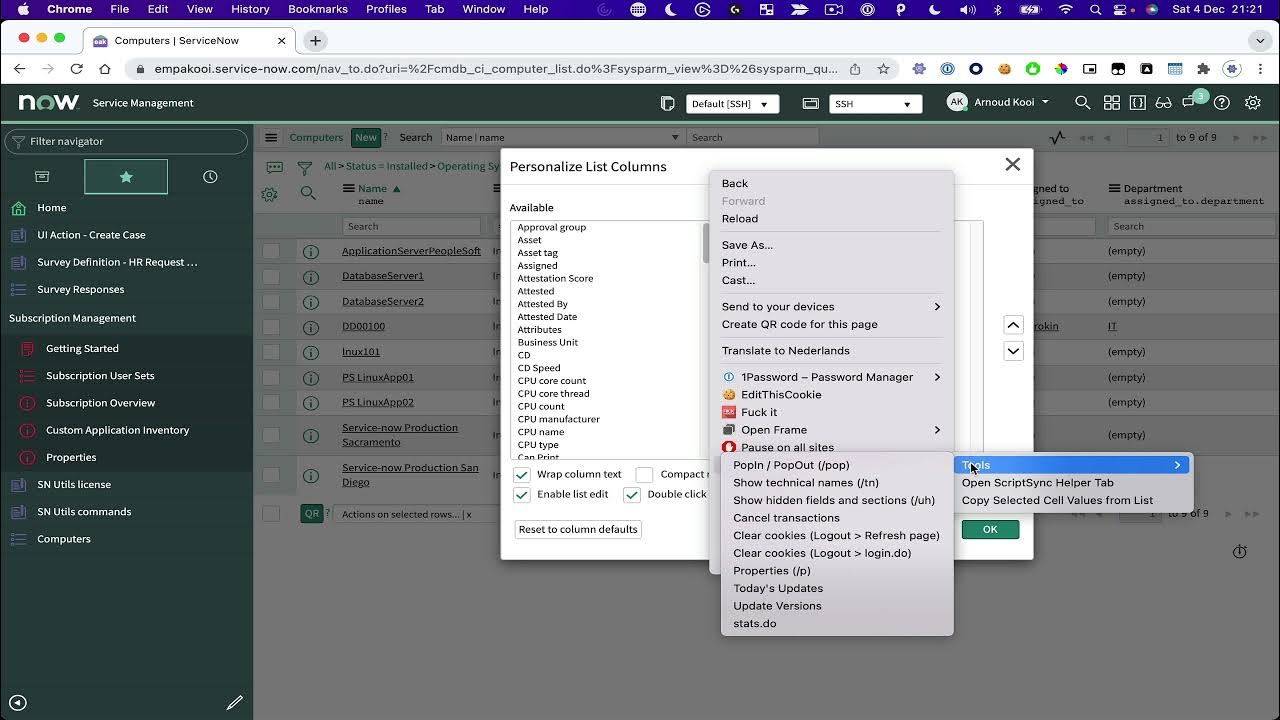Show the navigator History clock tab
This screenshot has height=720, width=1280.
210,177
